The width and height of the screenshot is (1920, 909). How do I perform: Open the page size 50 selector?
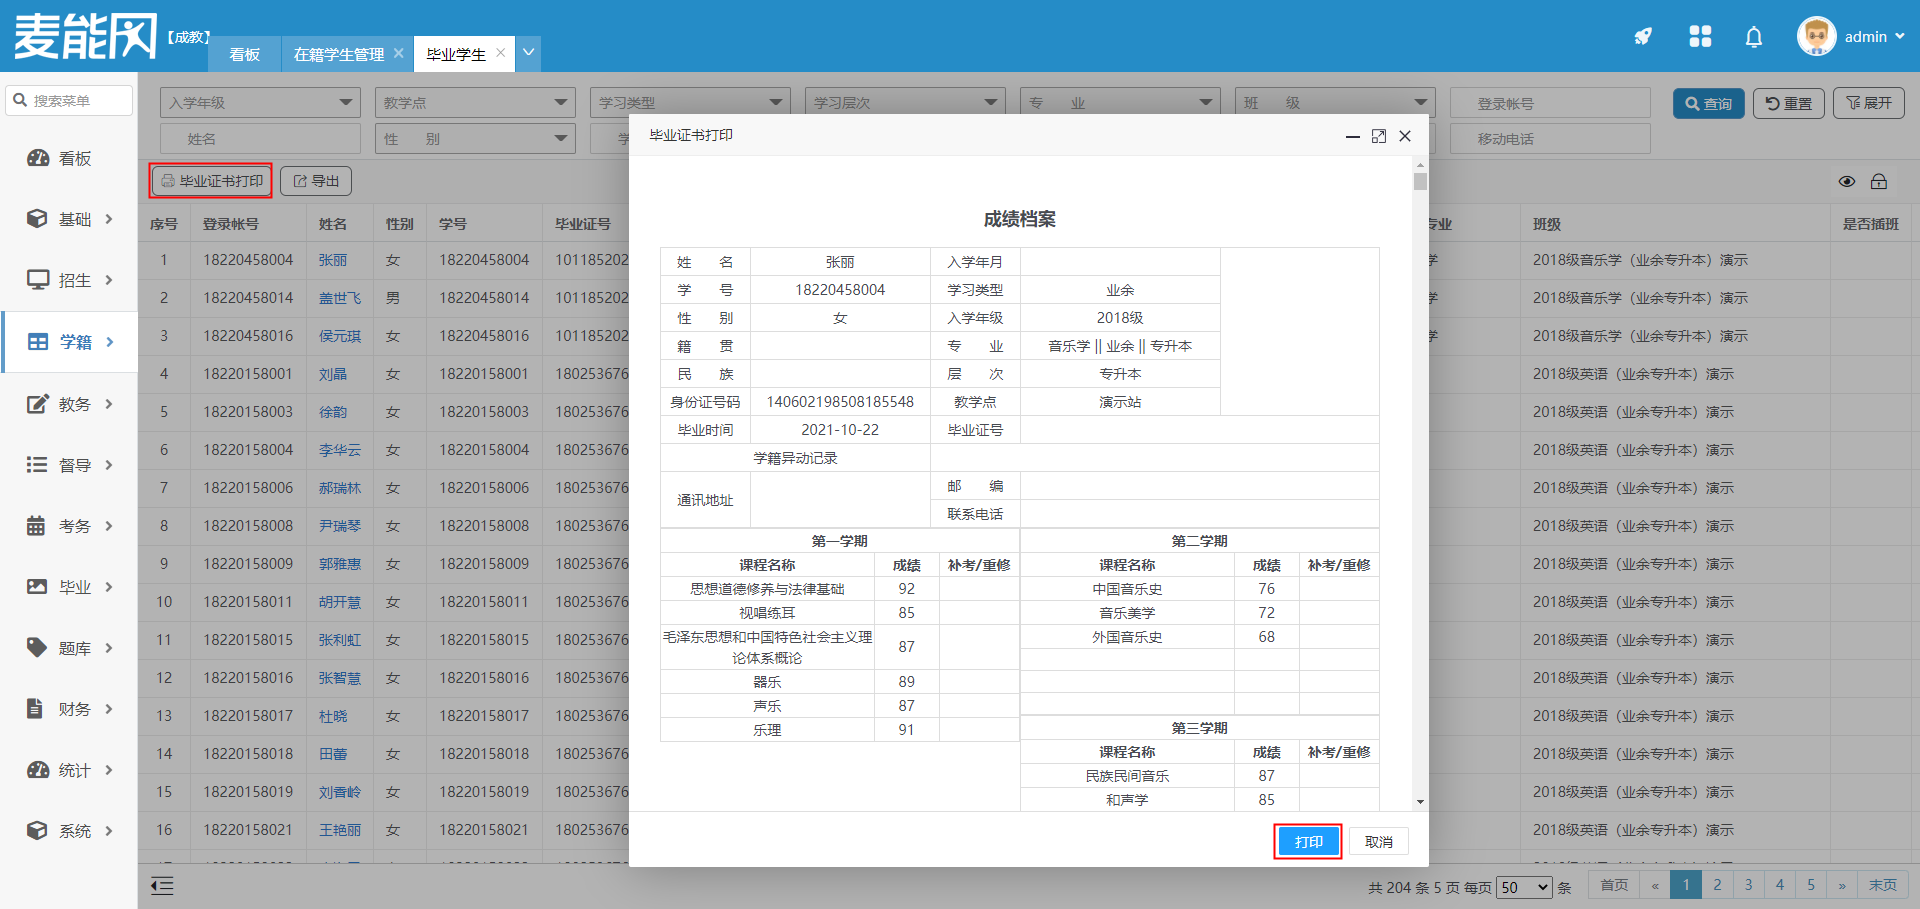[1523, 887]
